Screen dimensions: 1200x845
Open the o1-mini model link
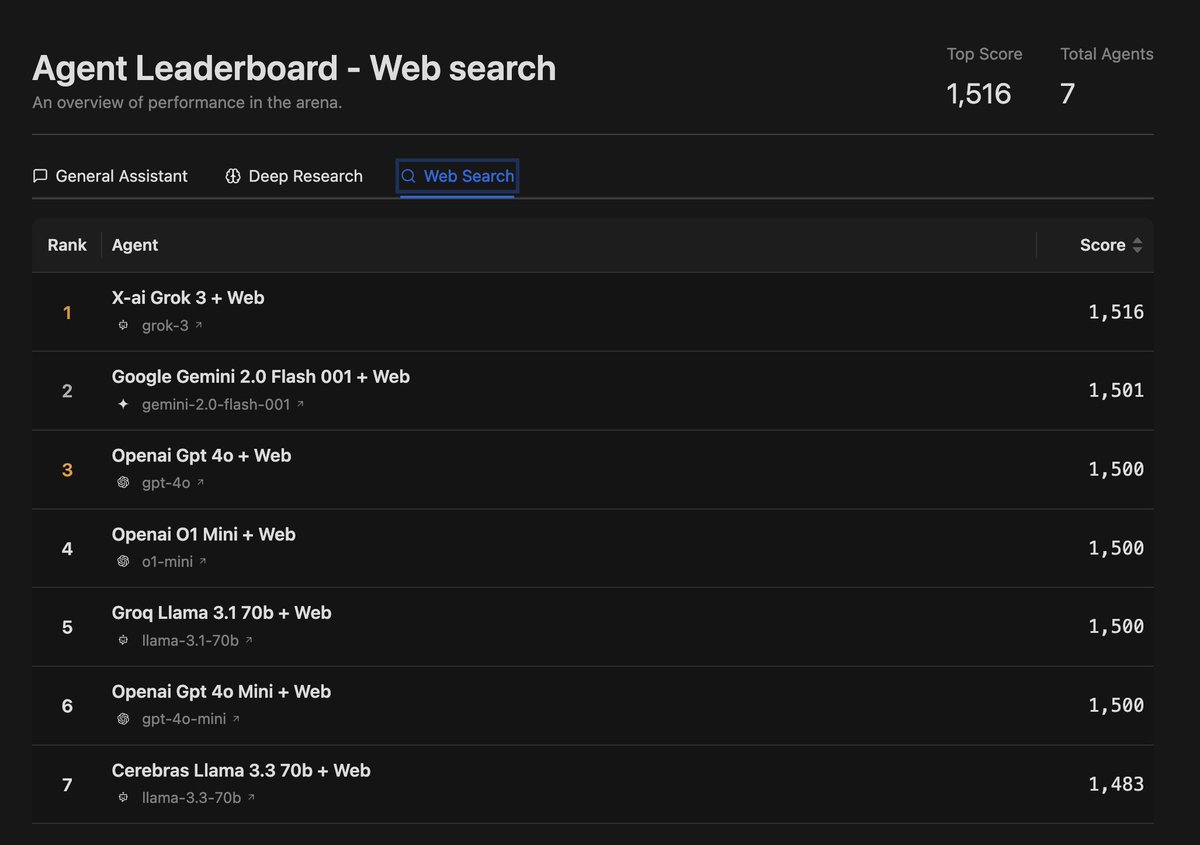tap(167, 562)
